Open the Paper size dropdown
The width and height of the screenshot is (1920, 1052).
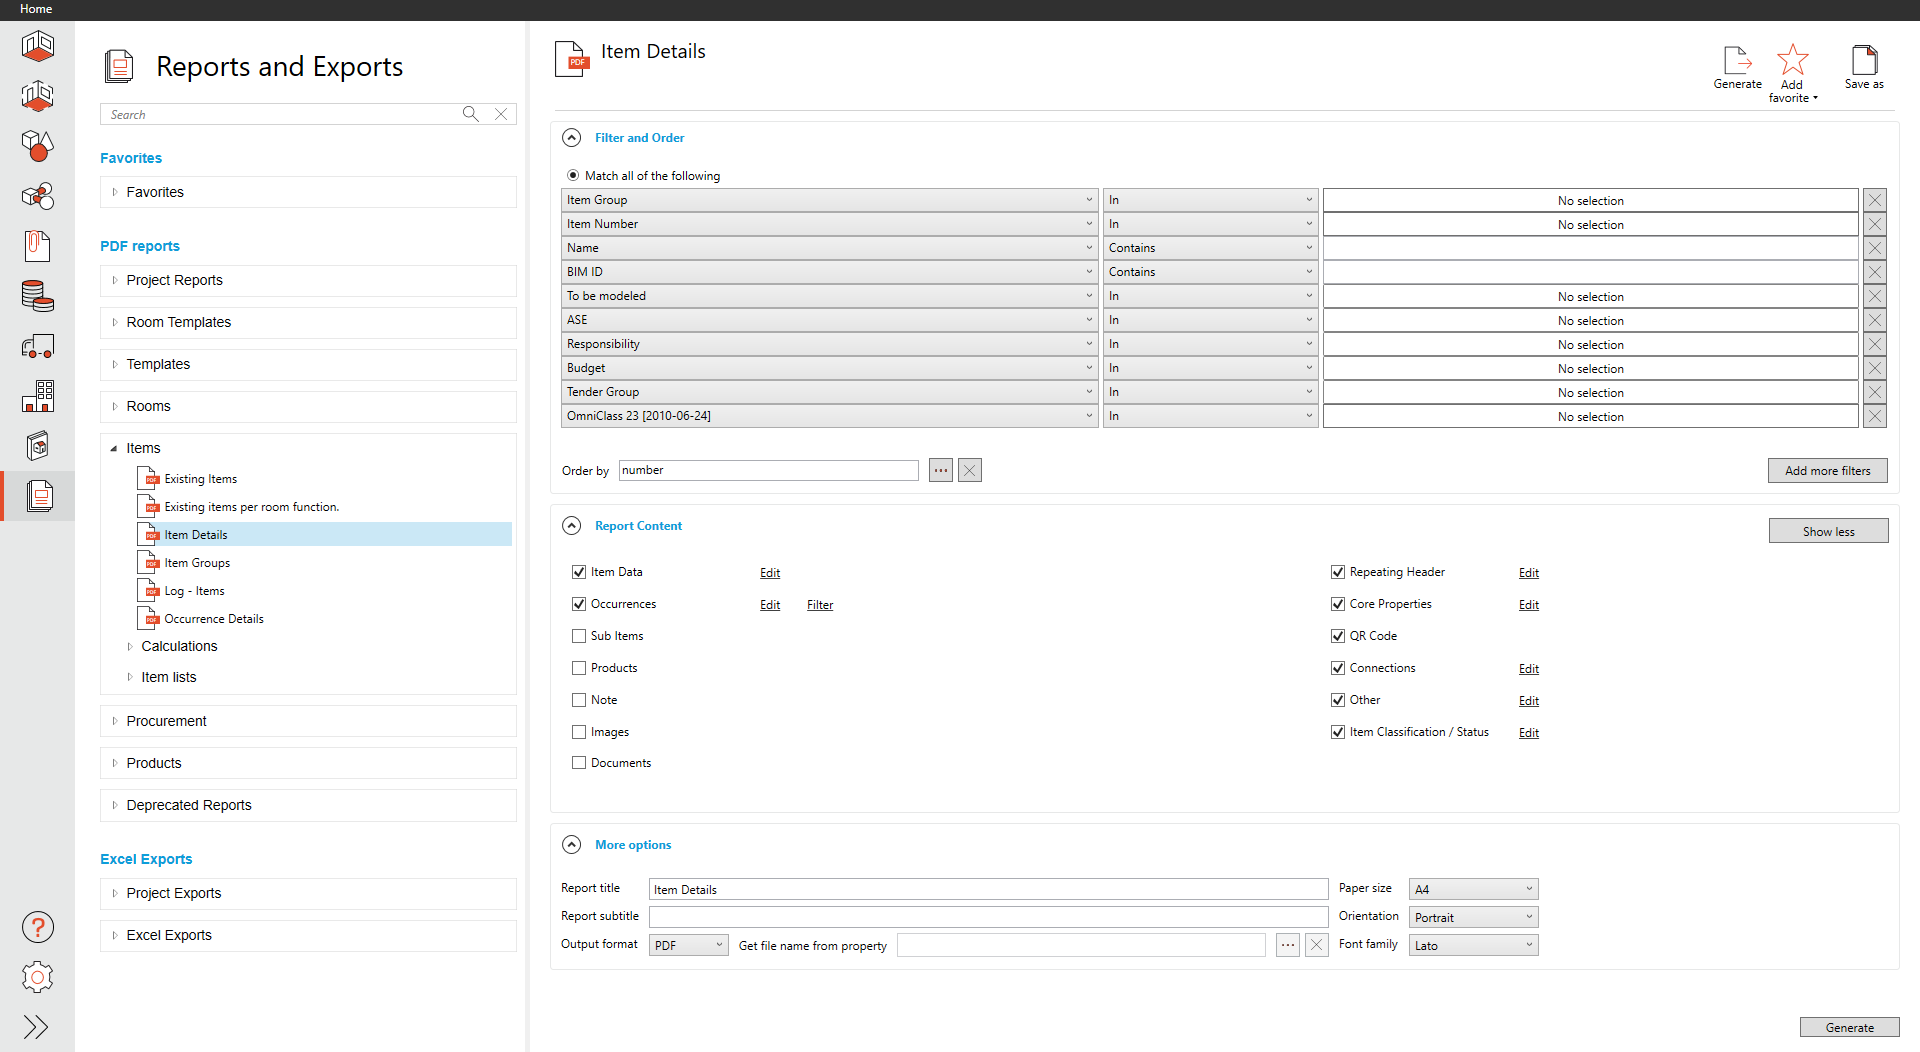point(1473,889)
